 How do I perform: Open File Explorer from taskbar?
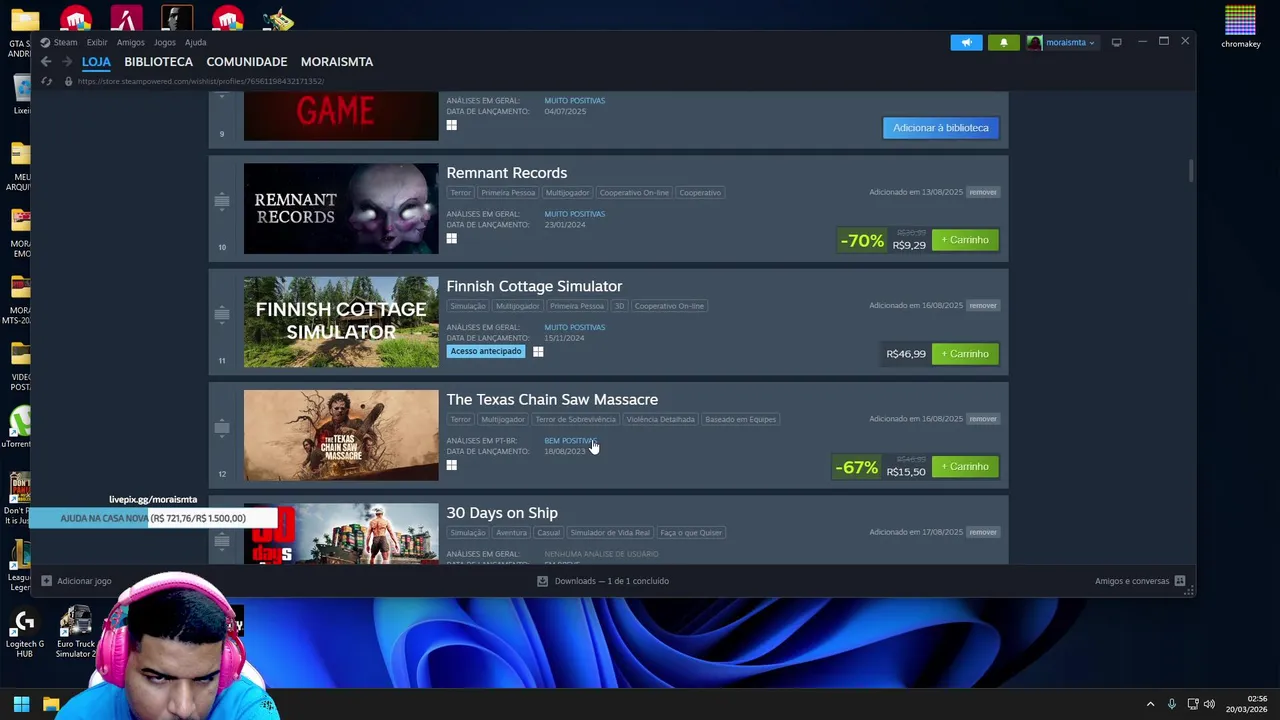51,704
